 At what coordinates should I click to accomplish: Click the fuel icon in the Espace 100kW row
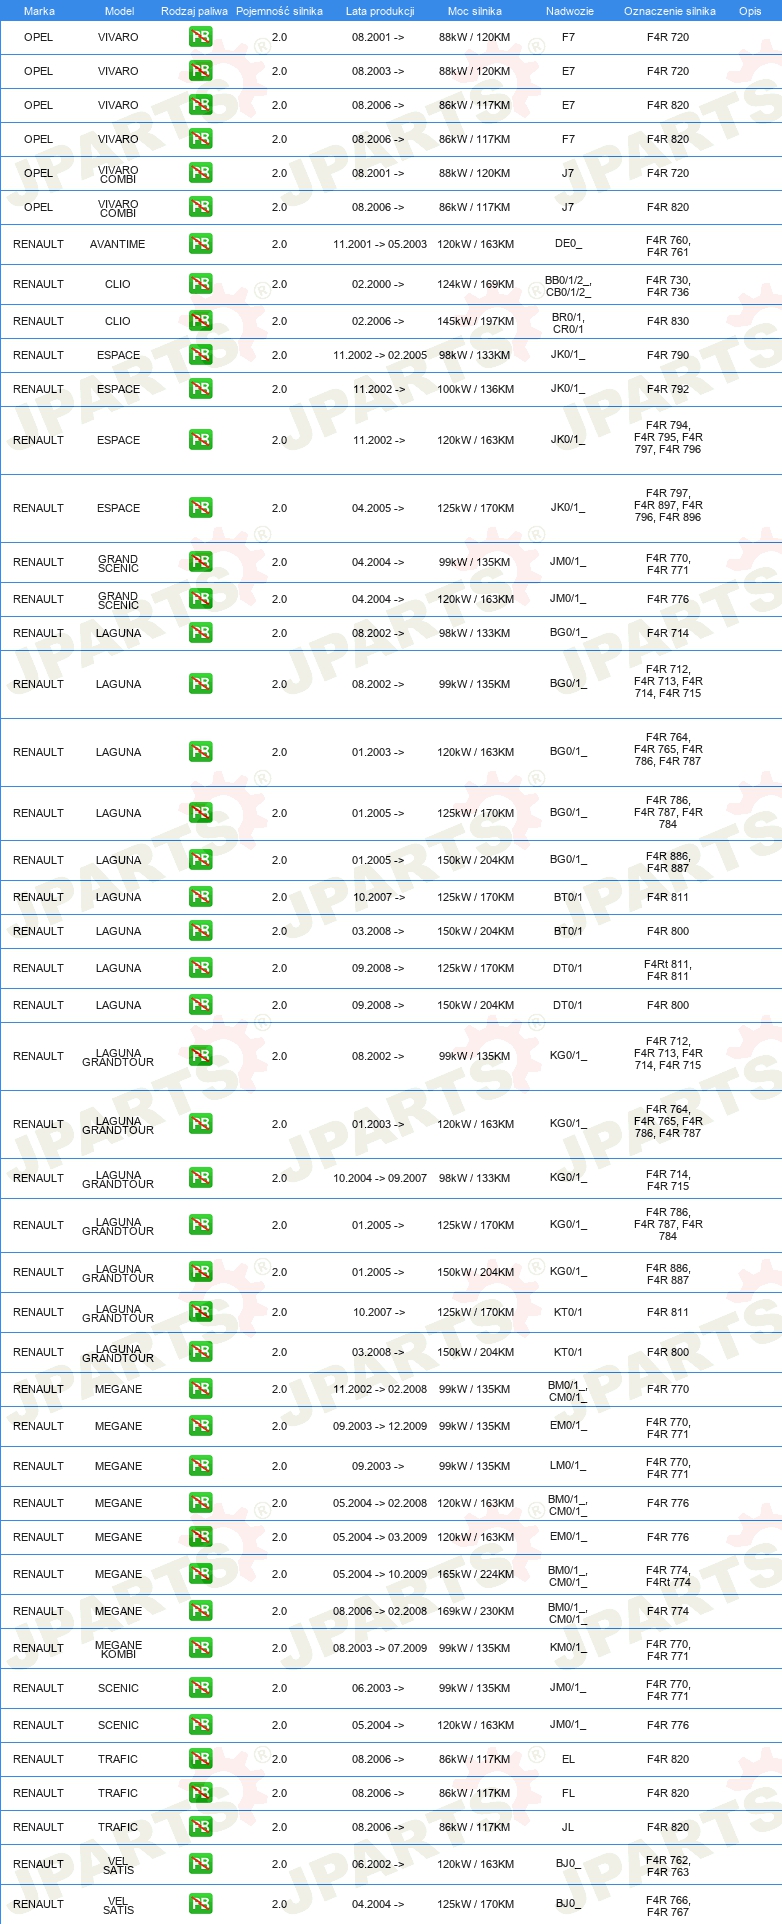[x=201, y=389]
